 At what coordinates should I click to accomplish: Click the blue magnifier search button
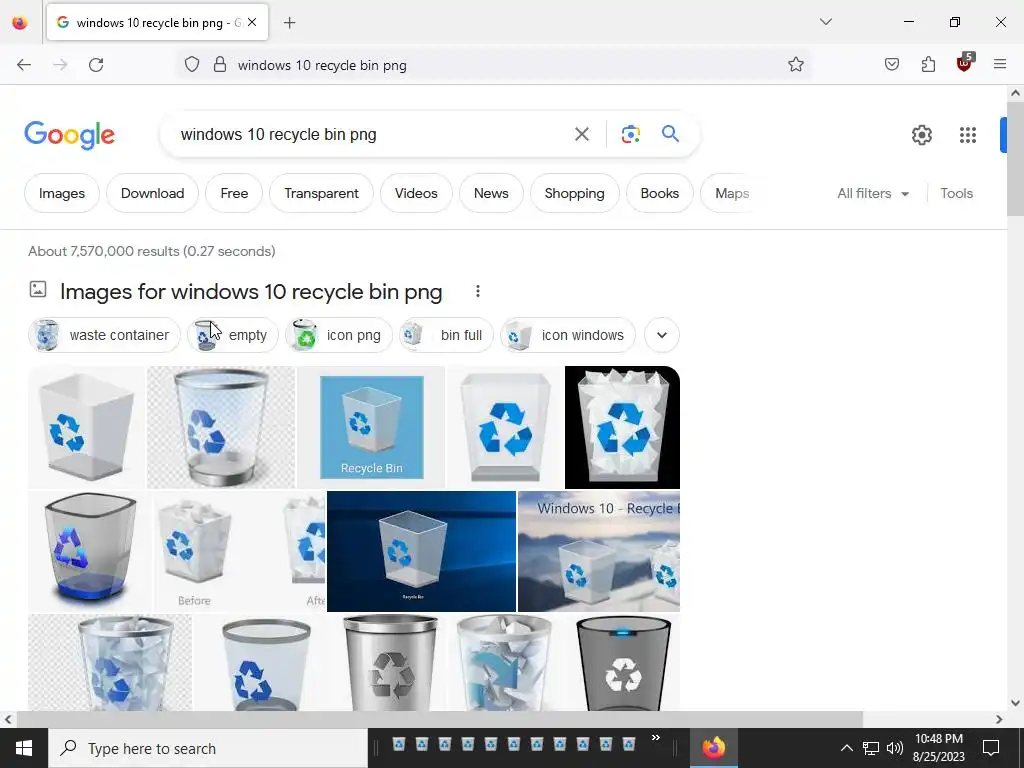670,134
